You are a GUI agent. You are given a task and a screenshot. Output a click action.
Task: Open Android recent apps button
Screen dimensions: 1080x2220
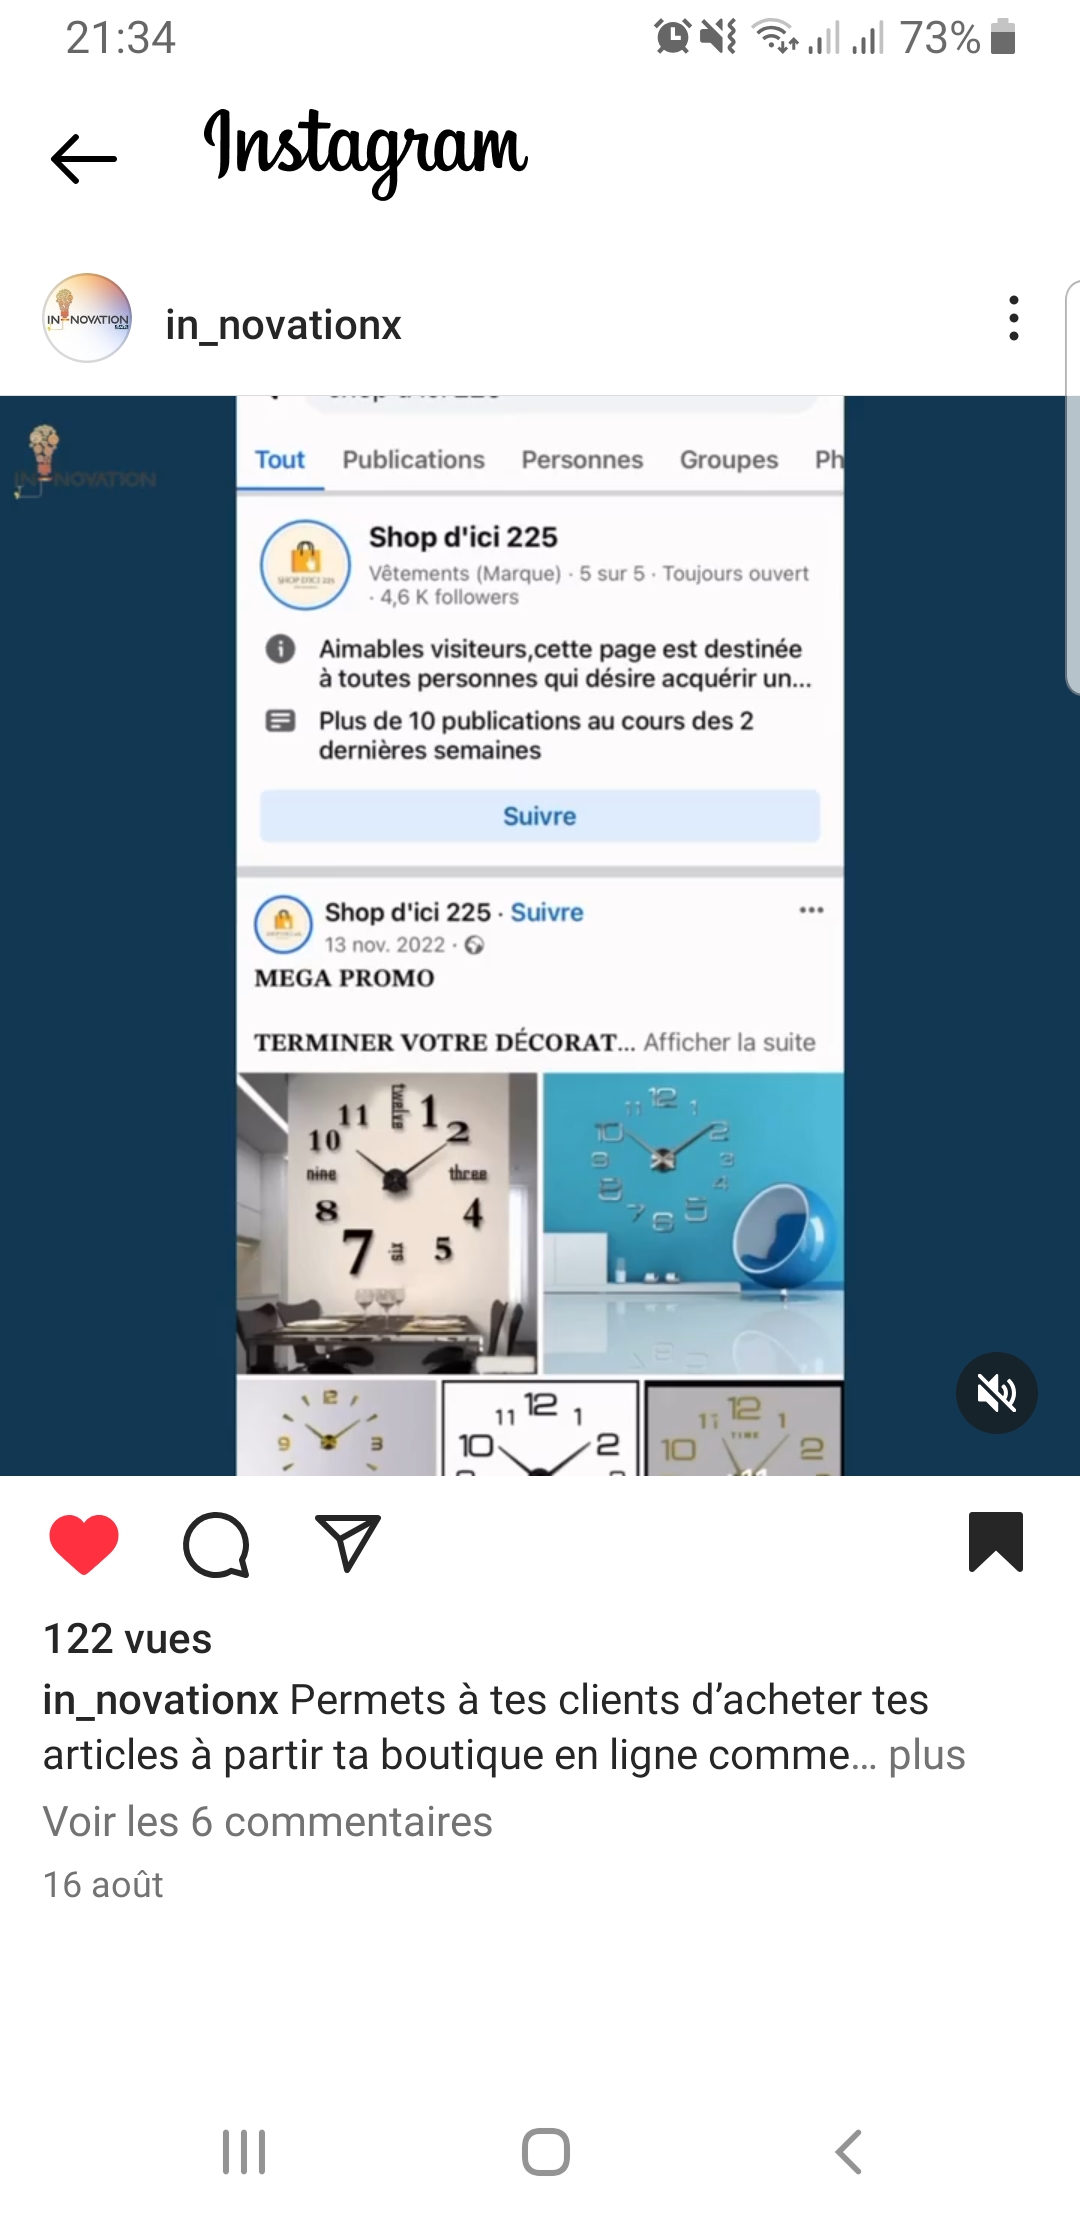244,2152
